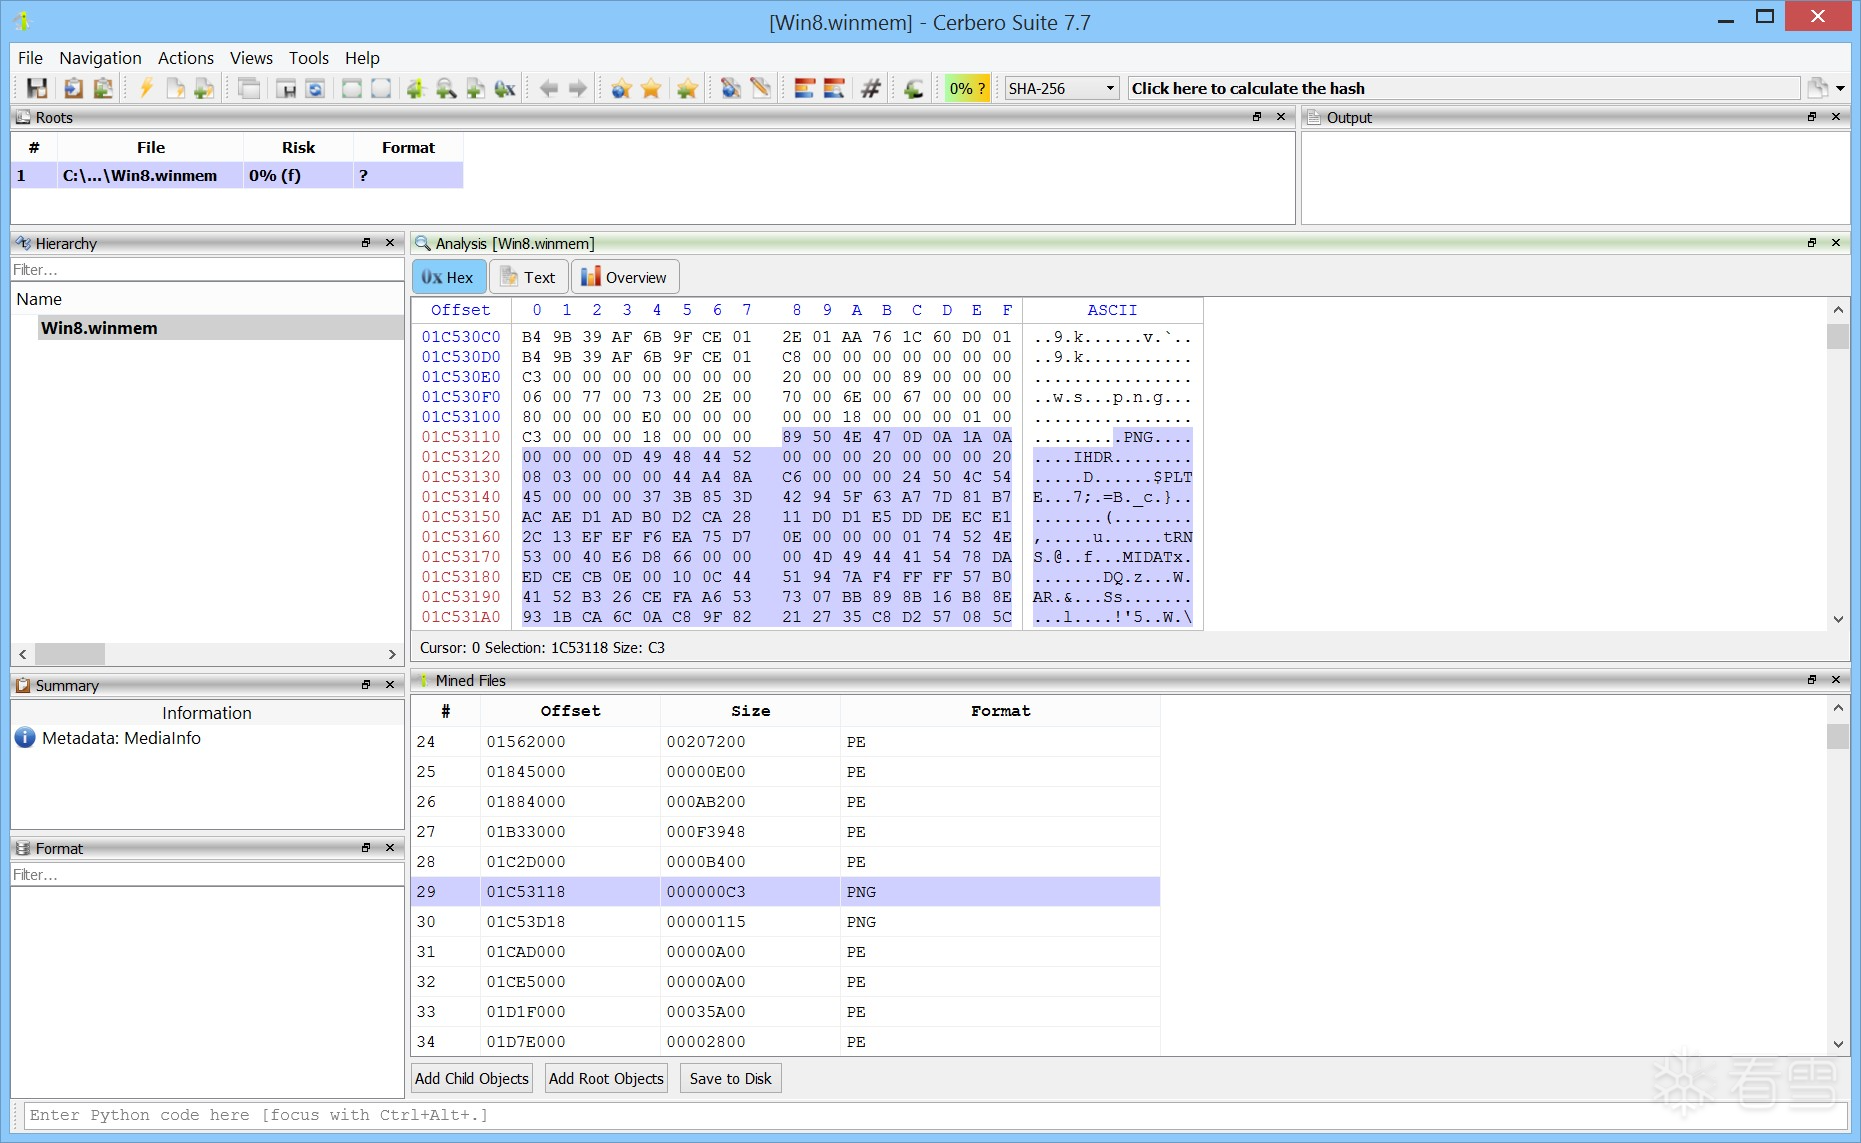
Task: Open the Tools menu
Action: pos(308,58)
